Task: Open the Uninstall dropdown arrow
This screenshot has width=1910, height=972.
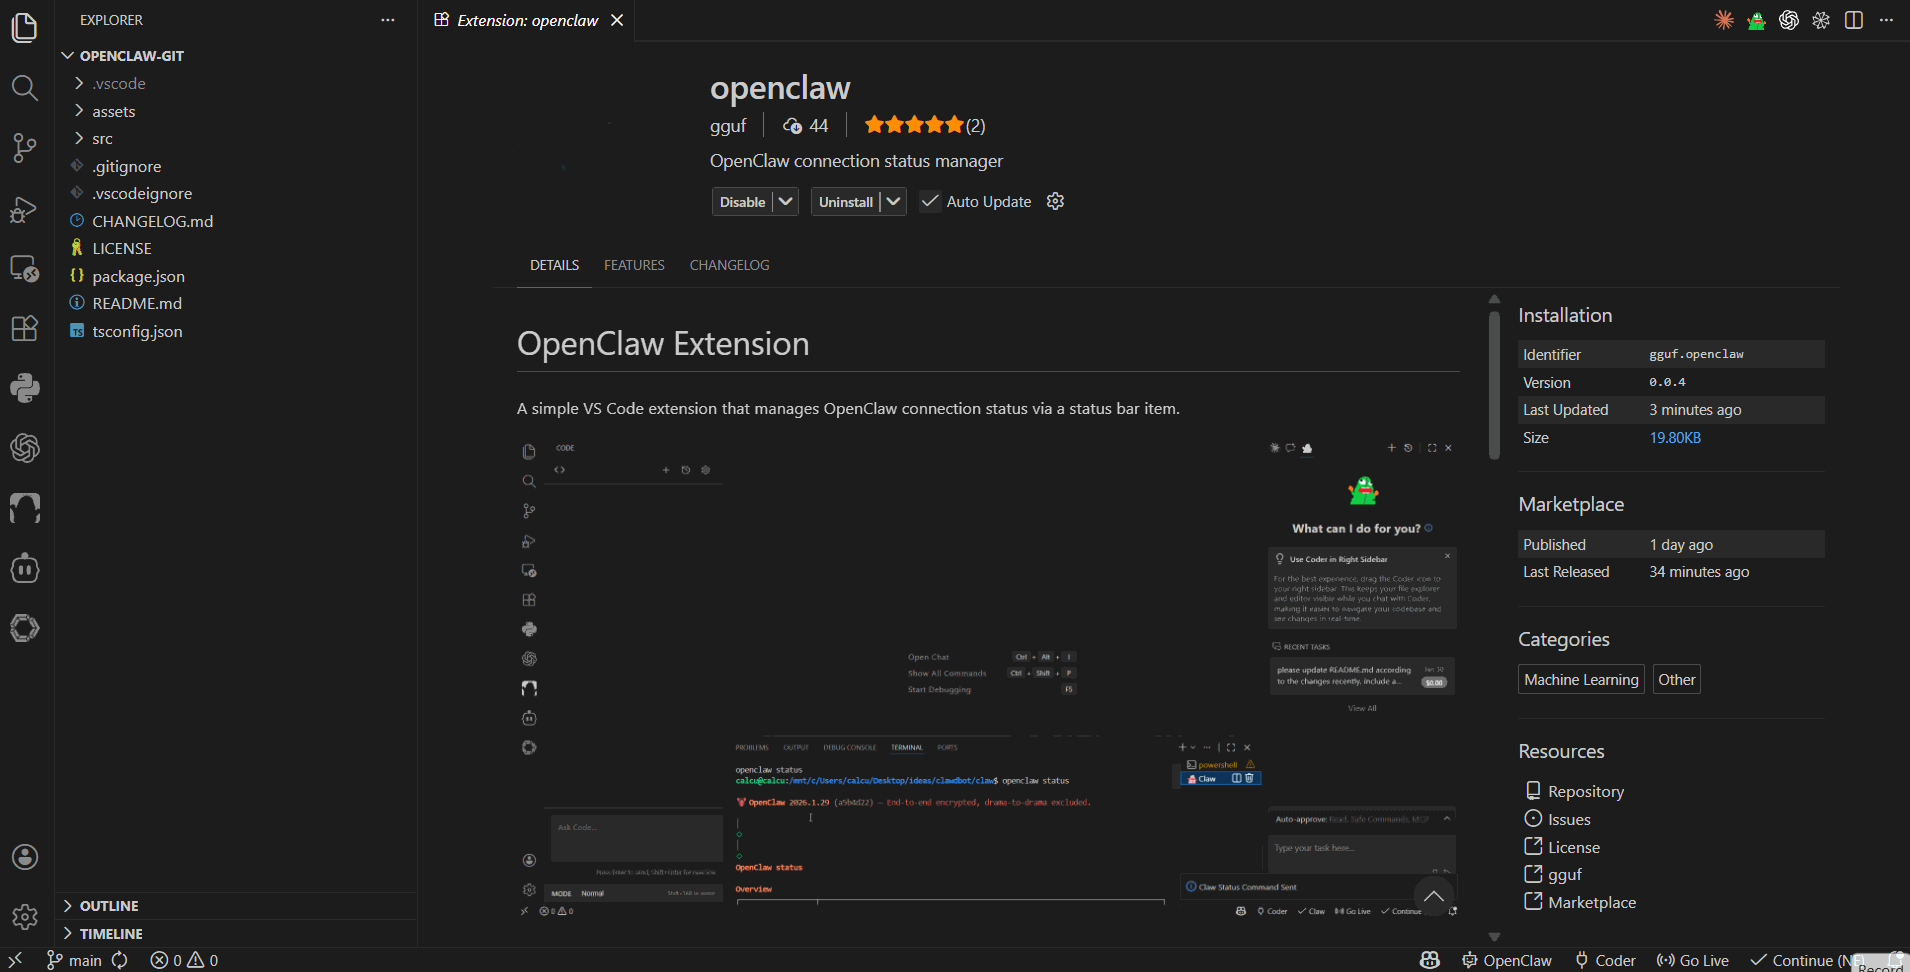Action: tap(894, 201)
